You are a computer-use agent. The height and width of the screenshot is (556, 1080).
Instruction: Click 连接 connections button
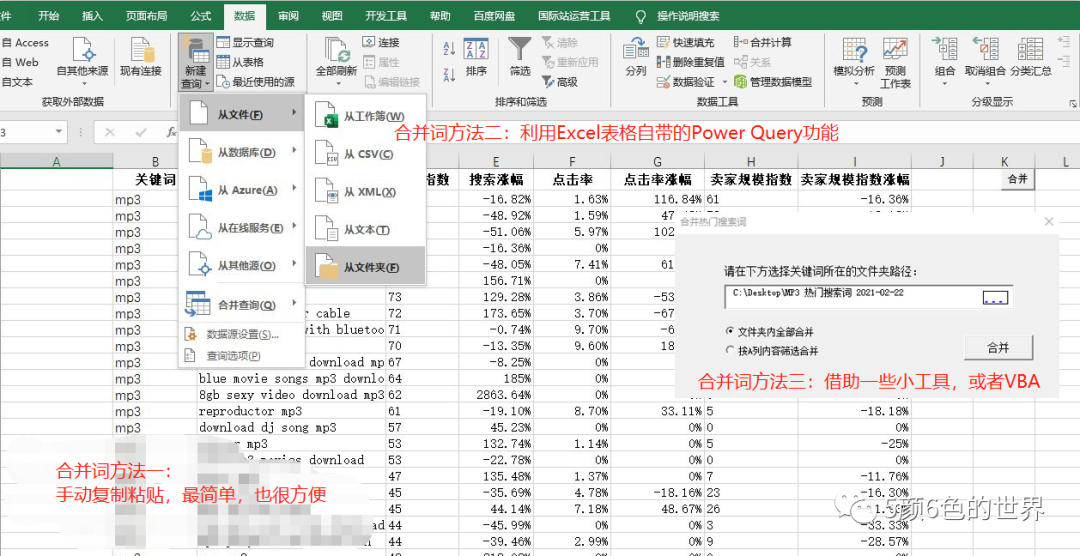click(382, 42)
